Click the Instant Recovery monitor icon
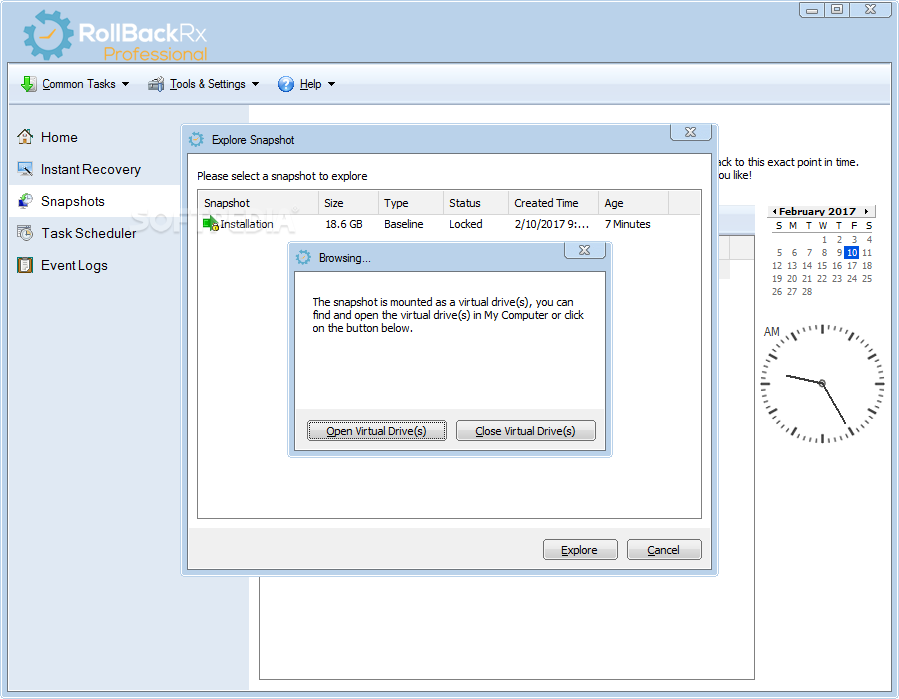The width and height of the screenshot is (899, 699). (25, 169)
